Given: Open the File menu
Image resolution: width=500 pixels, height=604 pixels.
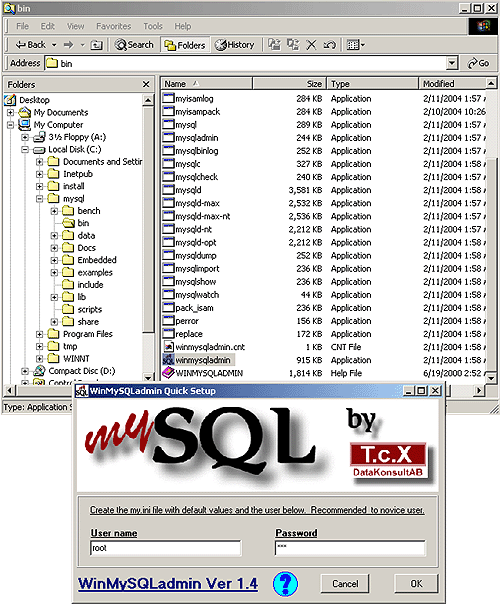Looking at the screenshot, I should point(22,26).
